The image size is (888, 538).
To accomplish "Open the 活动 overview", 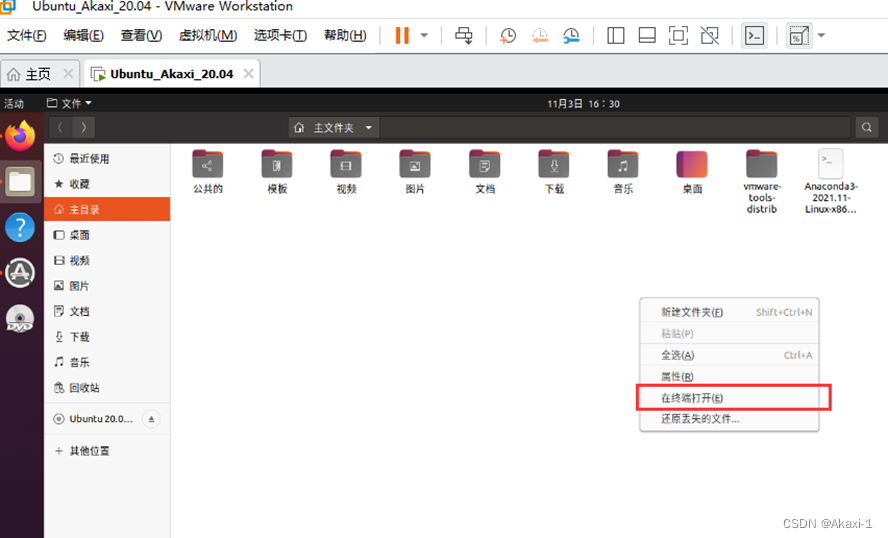I will 14,104.
